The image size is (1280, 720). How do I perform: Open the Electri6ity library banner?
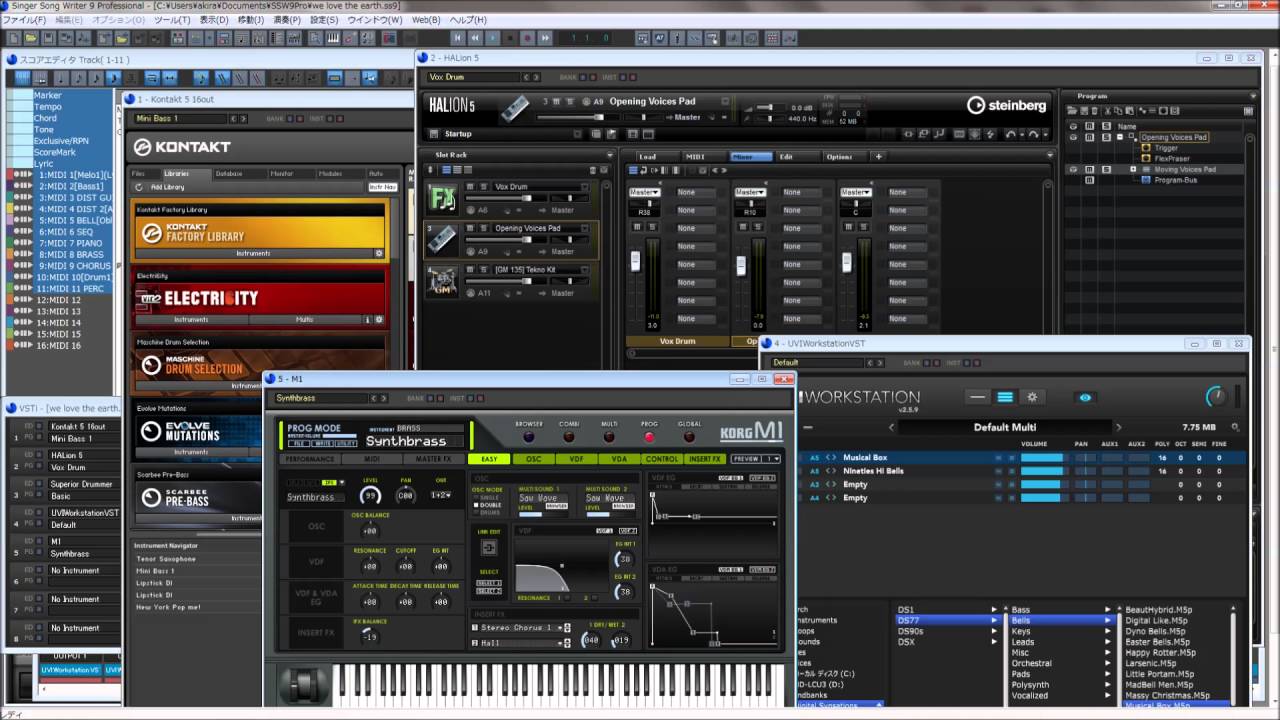(259, 298)
